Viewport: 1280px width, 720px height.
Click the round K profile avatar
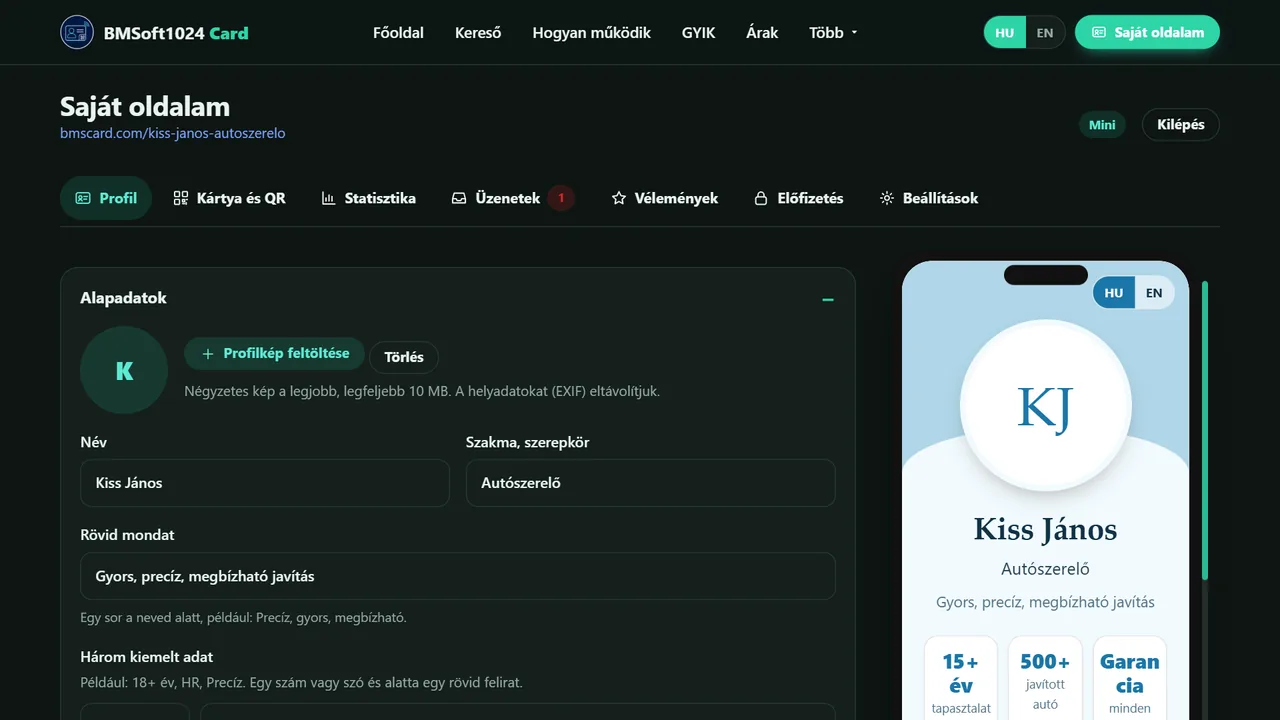(124, 370)
